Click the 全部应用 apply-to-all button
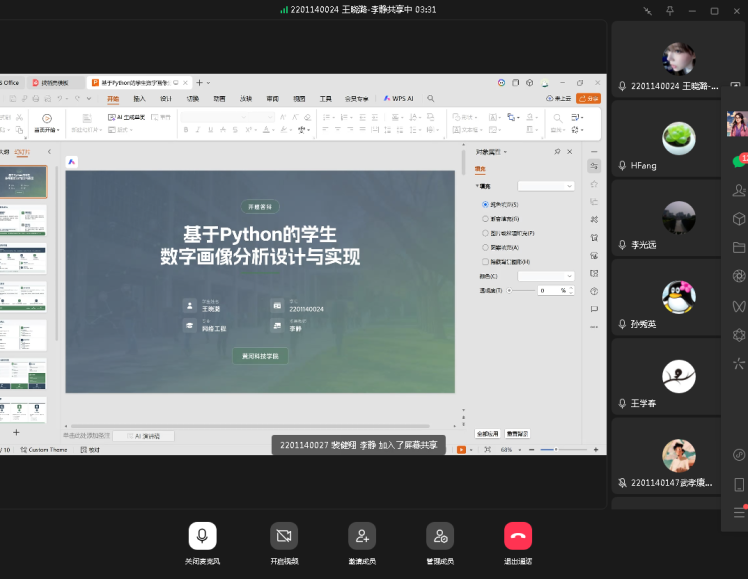This screenshot has height=579, width=748. coord(487,434)
